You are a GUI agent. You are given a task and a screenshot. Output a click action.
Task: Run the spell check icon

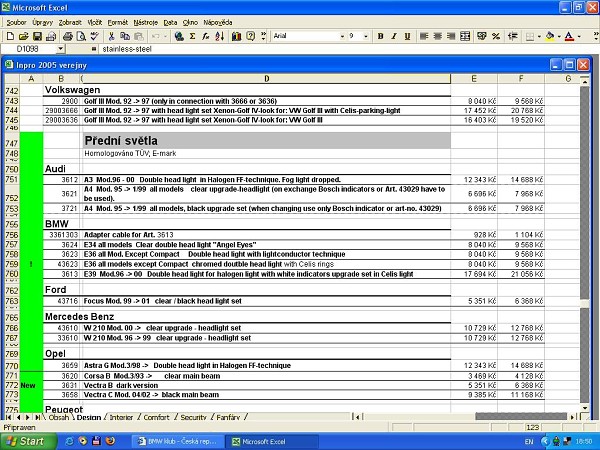(x=95, y=36)
